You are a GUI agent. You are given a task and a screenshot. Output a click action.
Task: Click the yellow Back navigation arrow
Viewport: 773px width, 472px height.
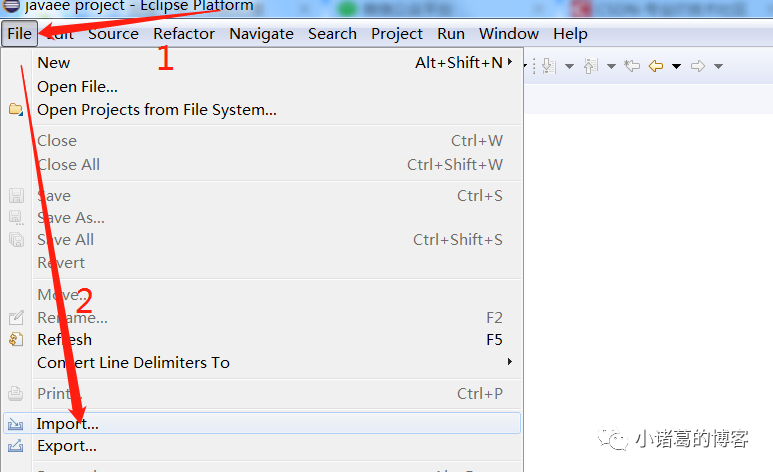pos(656,66)
